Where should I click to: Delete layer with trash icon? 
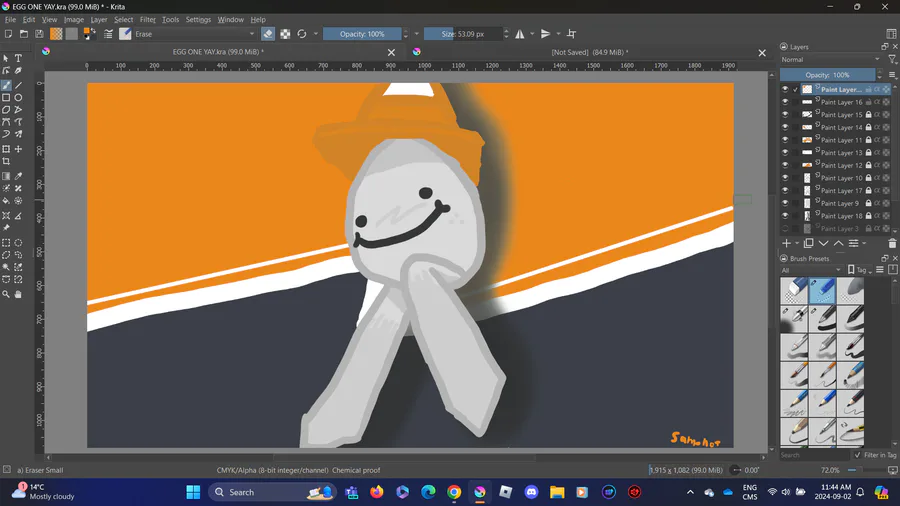pyautogui.click(x=892, y=243)
